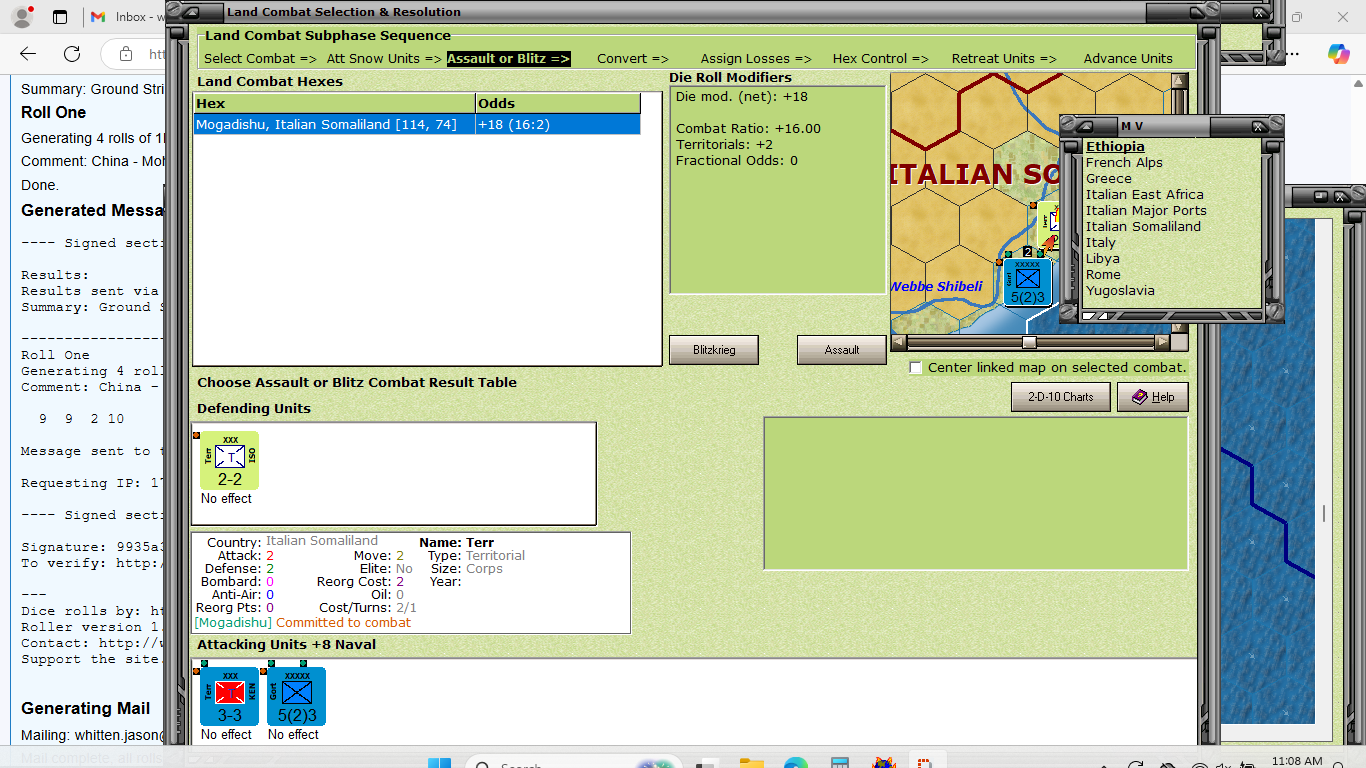The width and height of the screenshot is (1366, 768).
Task: Select Rome in the M V list
Action: 1103,275
